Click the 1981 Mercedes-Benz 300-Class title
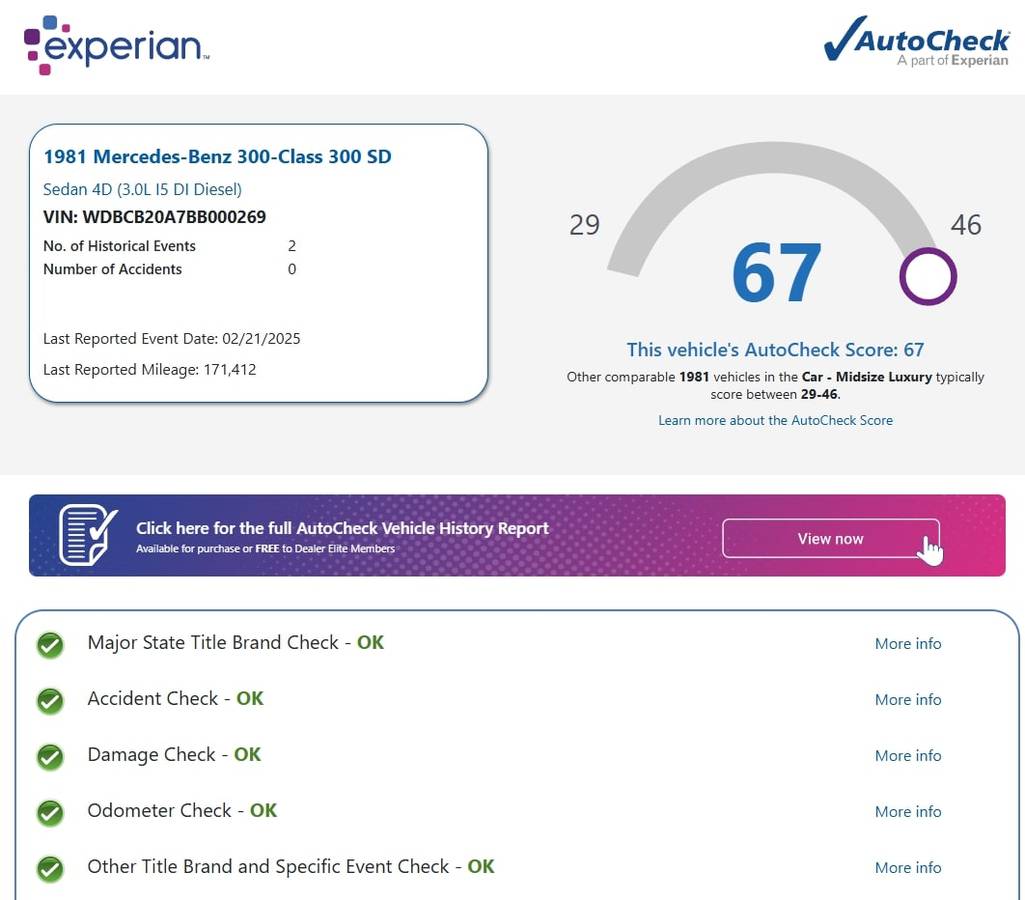The width and height of the screenshot is (1025, 900). pos(217,156)
